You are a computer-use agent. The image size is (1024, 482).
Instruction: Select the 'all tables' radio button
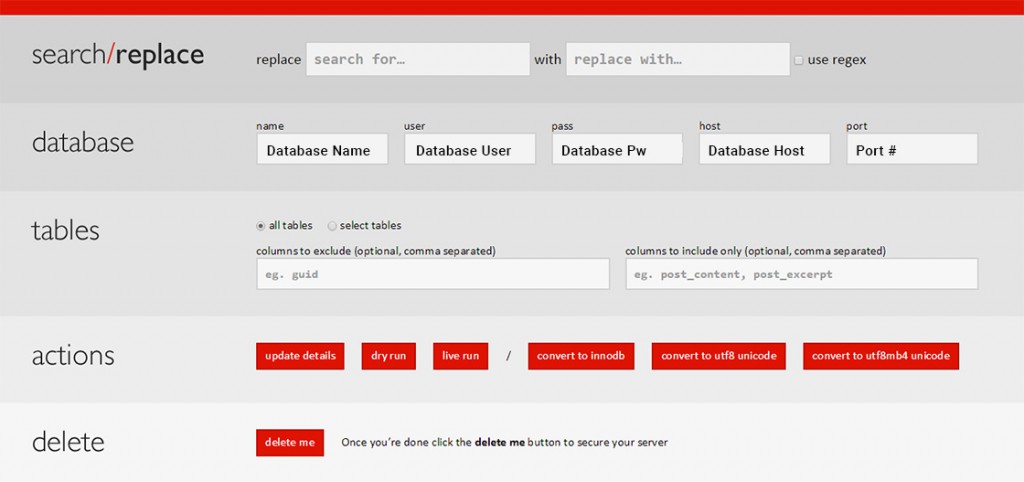tap(261, 226)
